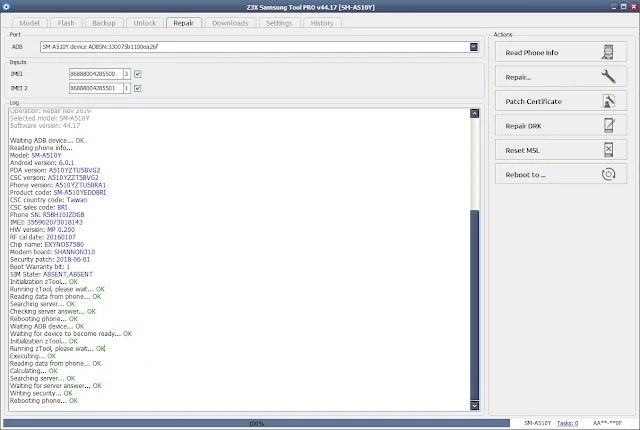Click the Repair... button
The image size is (640, 430).
point(561,77)
